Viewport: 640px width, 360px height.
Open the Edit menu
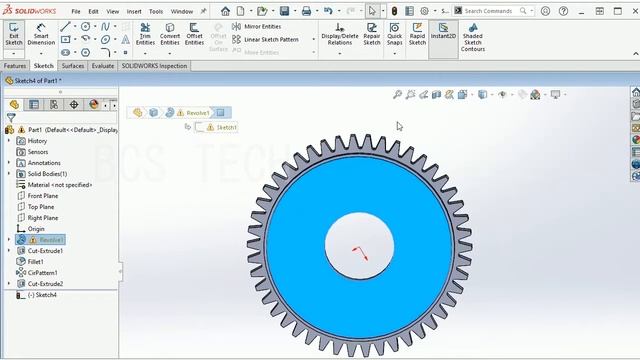(93, 11)
